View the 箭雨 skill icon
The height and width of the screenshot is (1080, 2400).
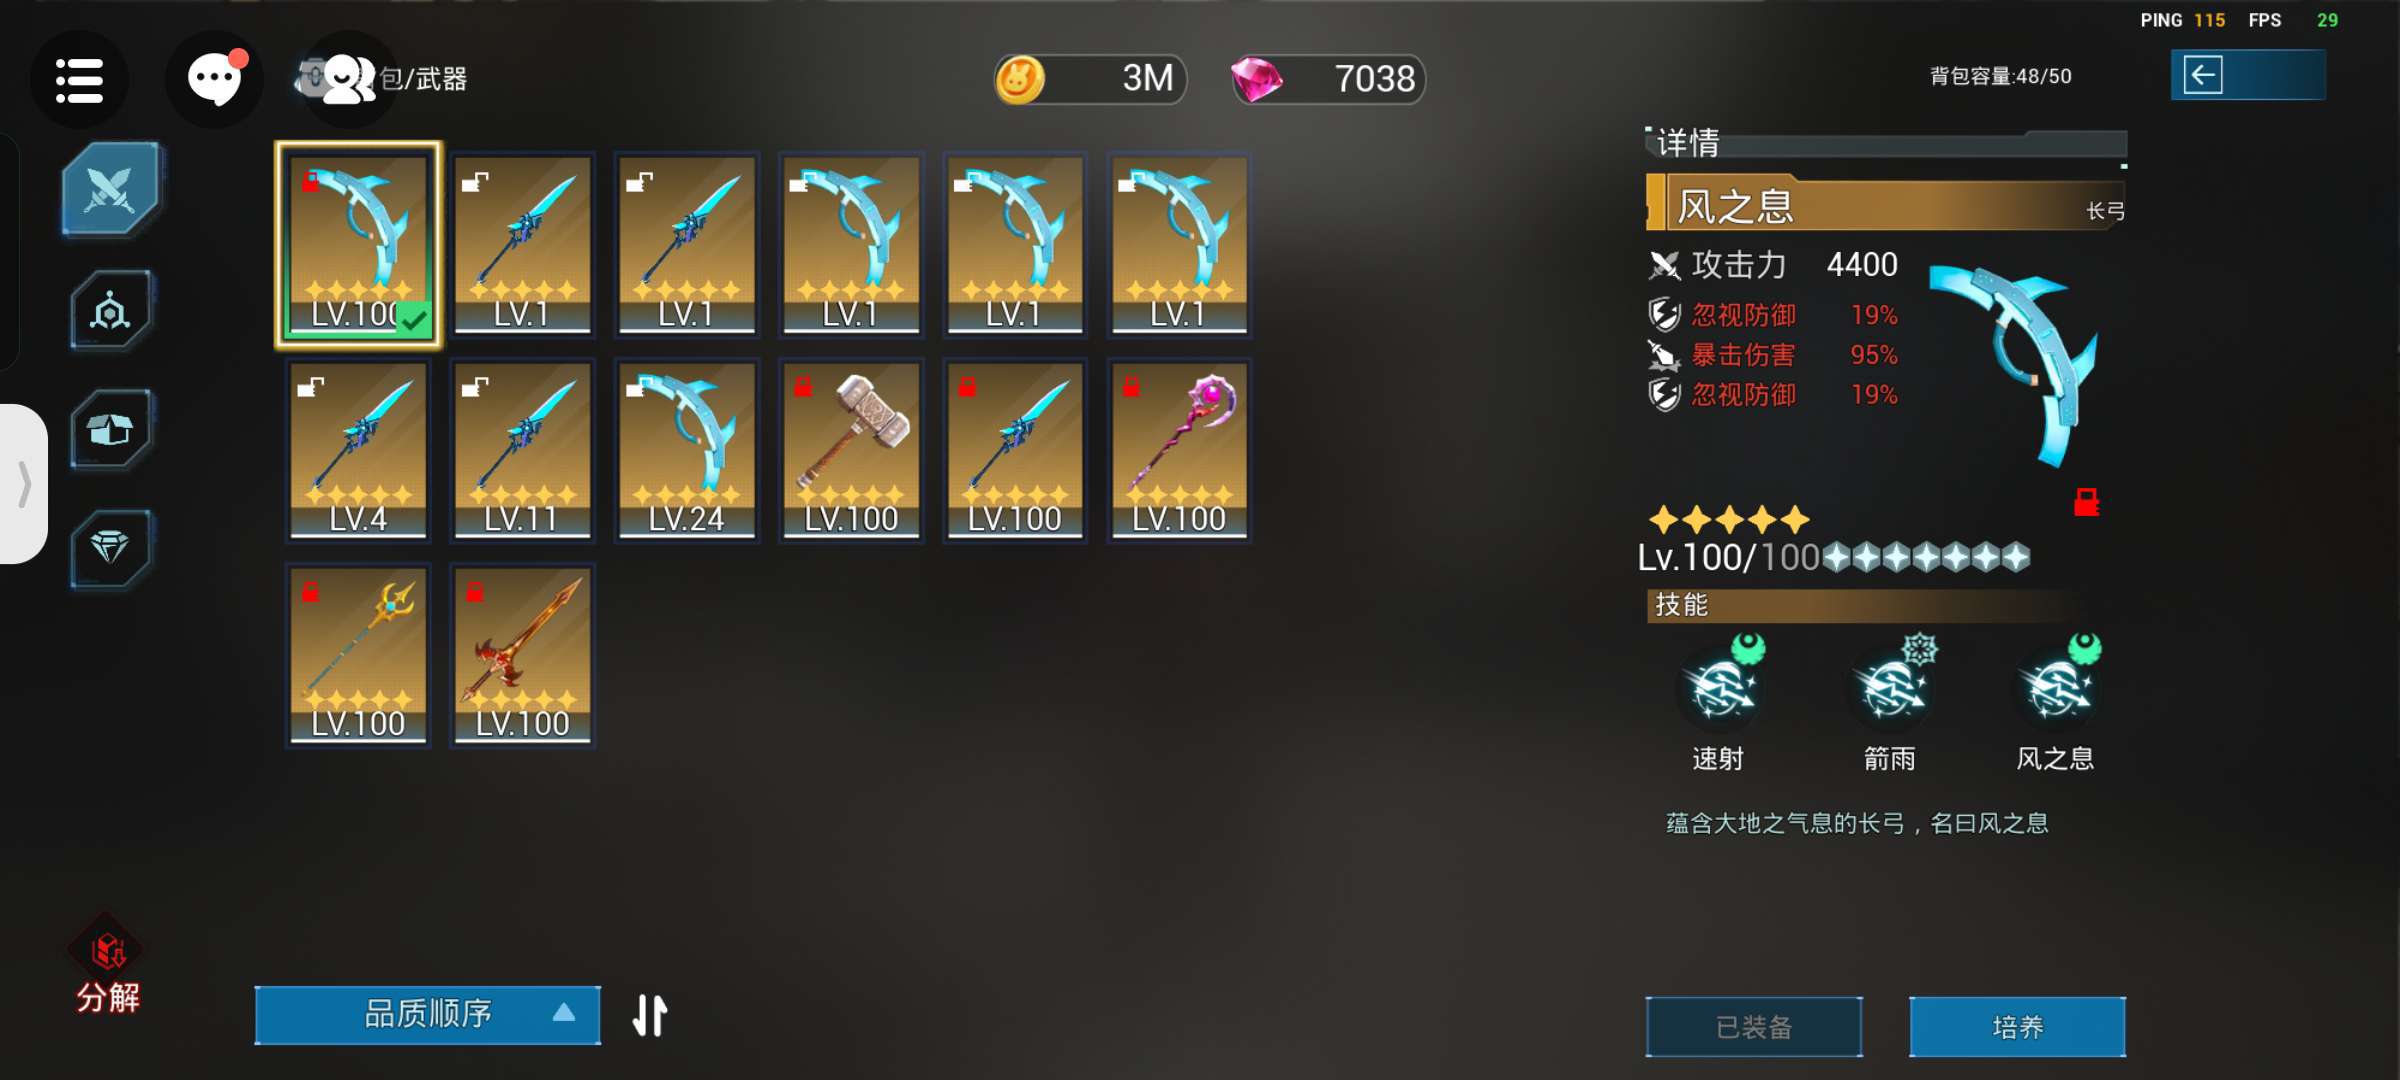(1890, 687)
